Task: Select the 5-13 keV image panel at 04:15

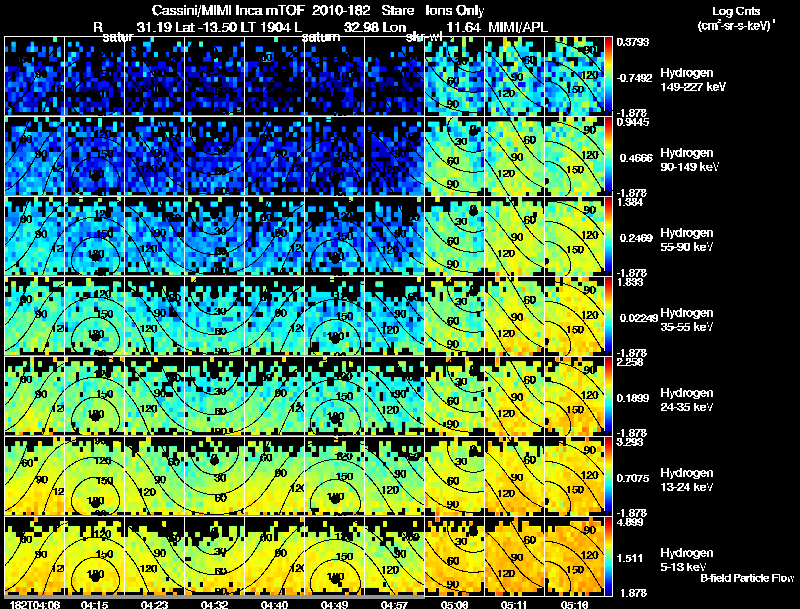Action: pyautogui.click(x=94, y=556)
